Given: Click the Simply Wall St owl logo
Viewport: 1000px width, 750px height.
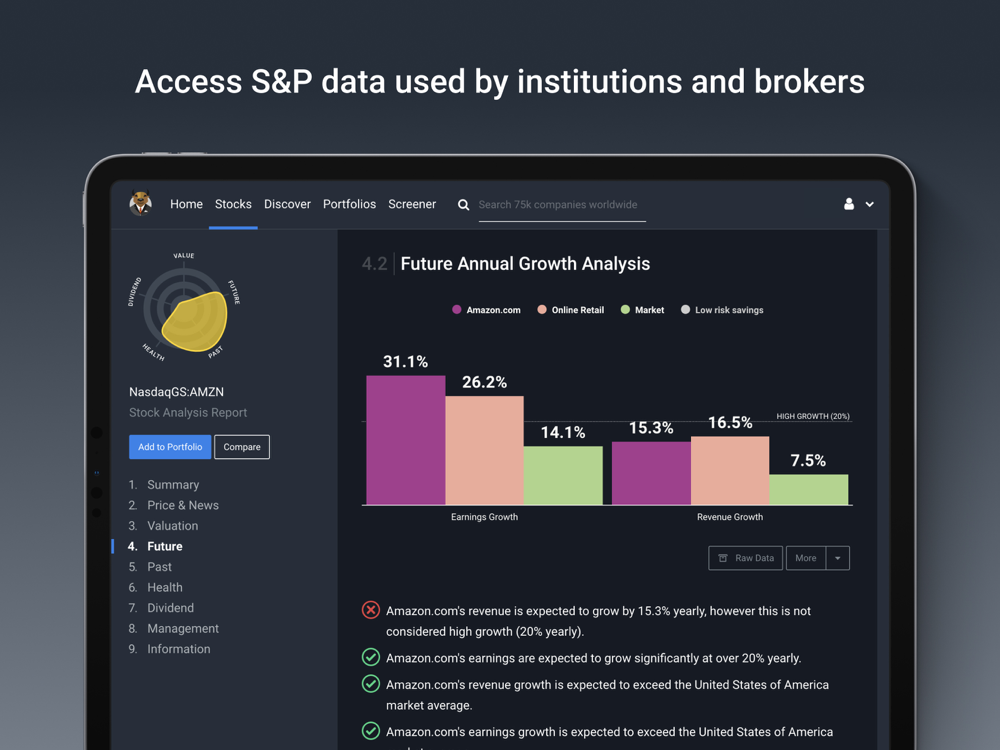Looking at the screenshot, I should pyautogui.click(x=141, y=204).
